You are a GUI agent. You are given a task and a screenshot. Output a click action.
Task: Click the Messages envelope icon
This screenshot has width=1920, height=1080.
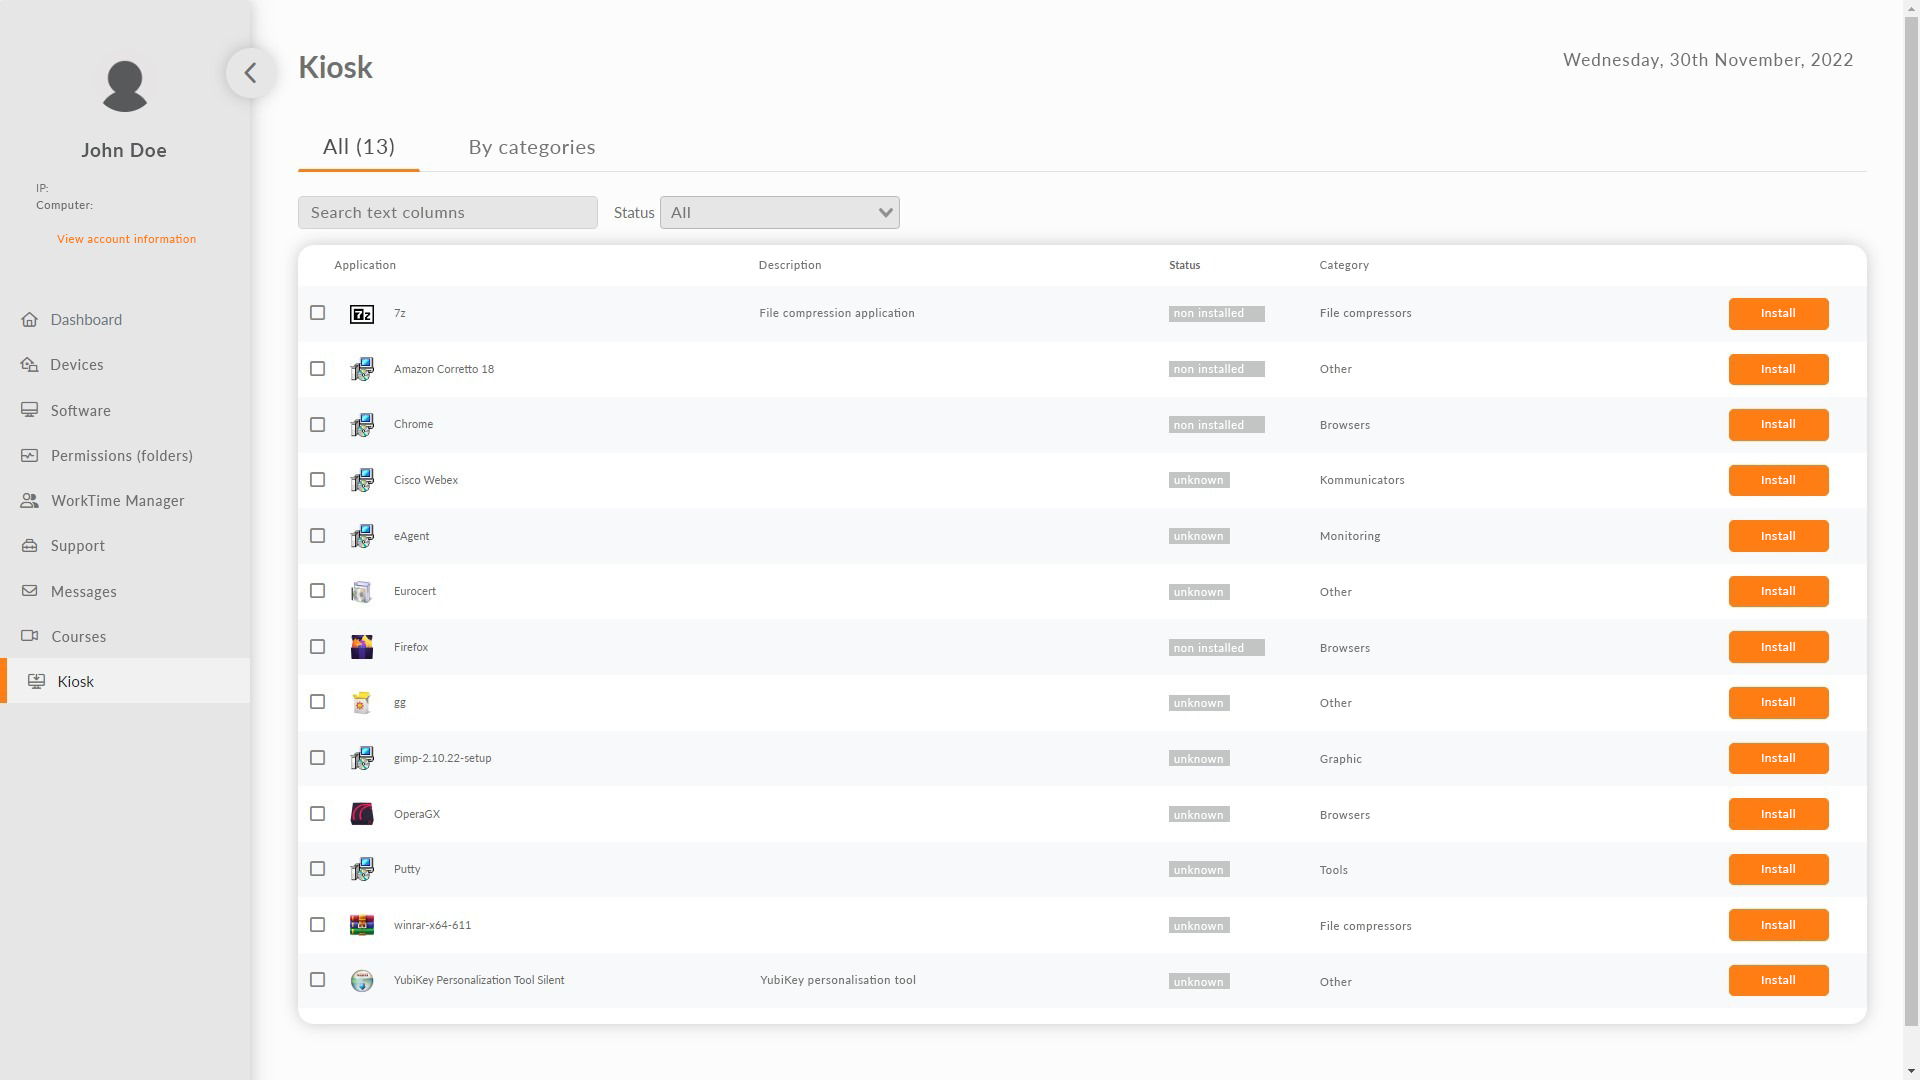point(30,592)
